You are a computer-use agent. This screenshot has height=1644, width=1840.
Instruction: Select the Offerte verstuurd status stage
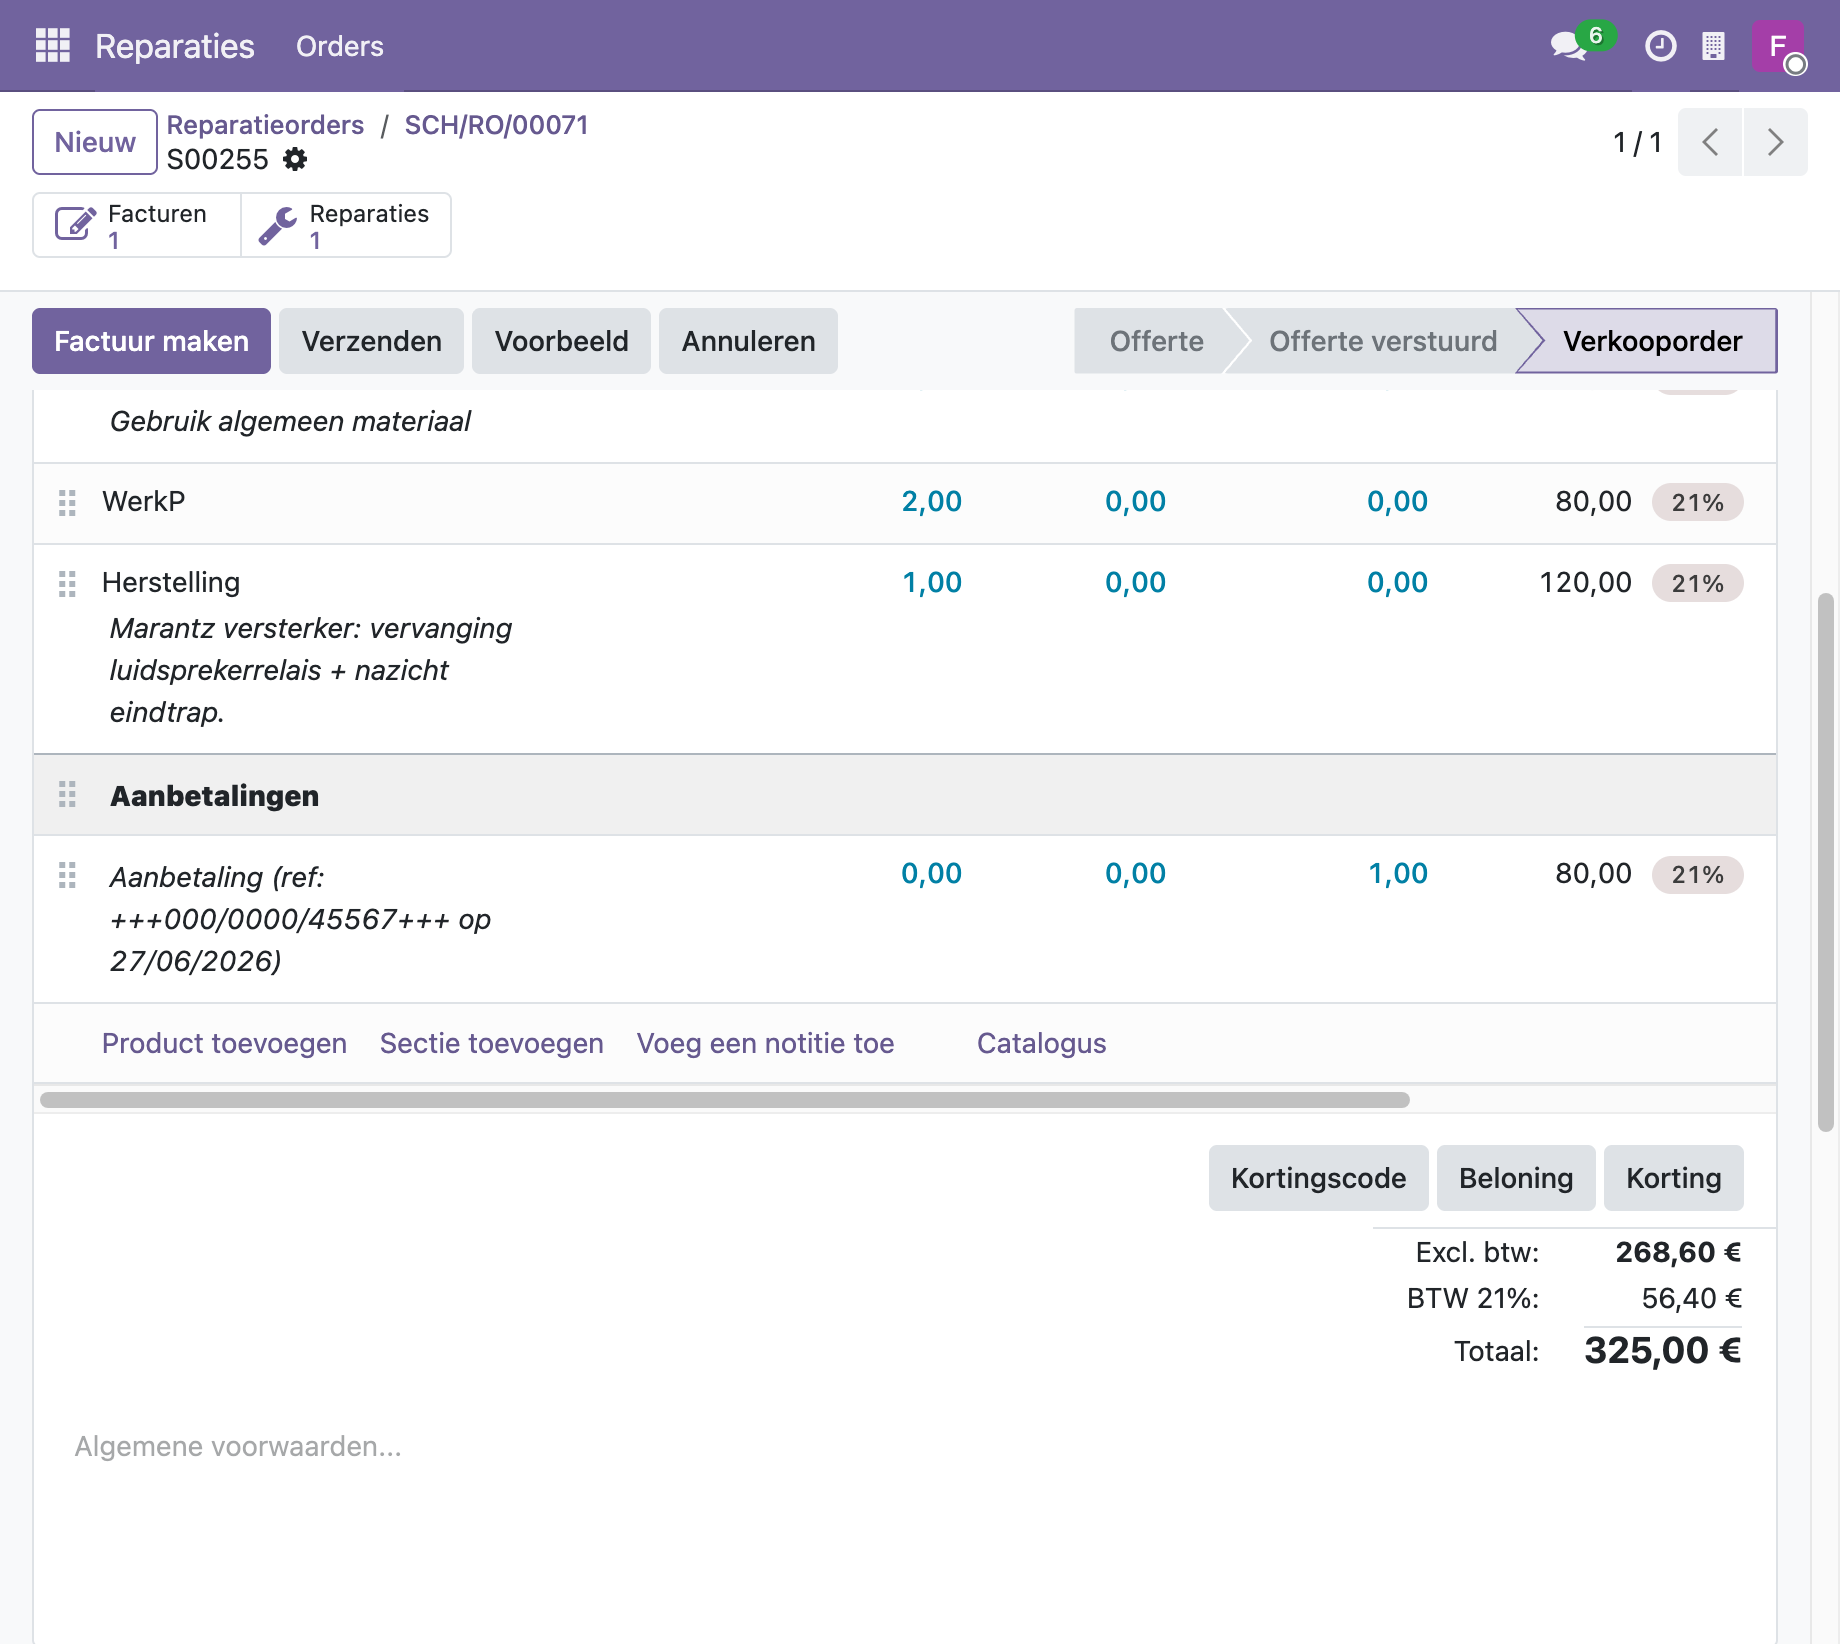[1383, 341]
